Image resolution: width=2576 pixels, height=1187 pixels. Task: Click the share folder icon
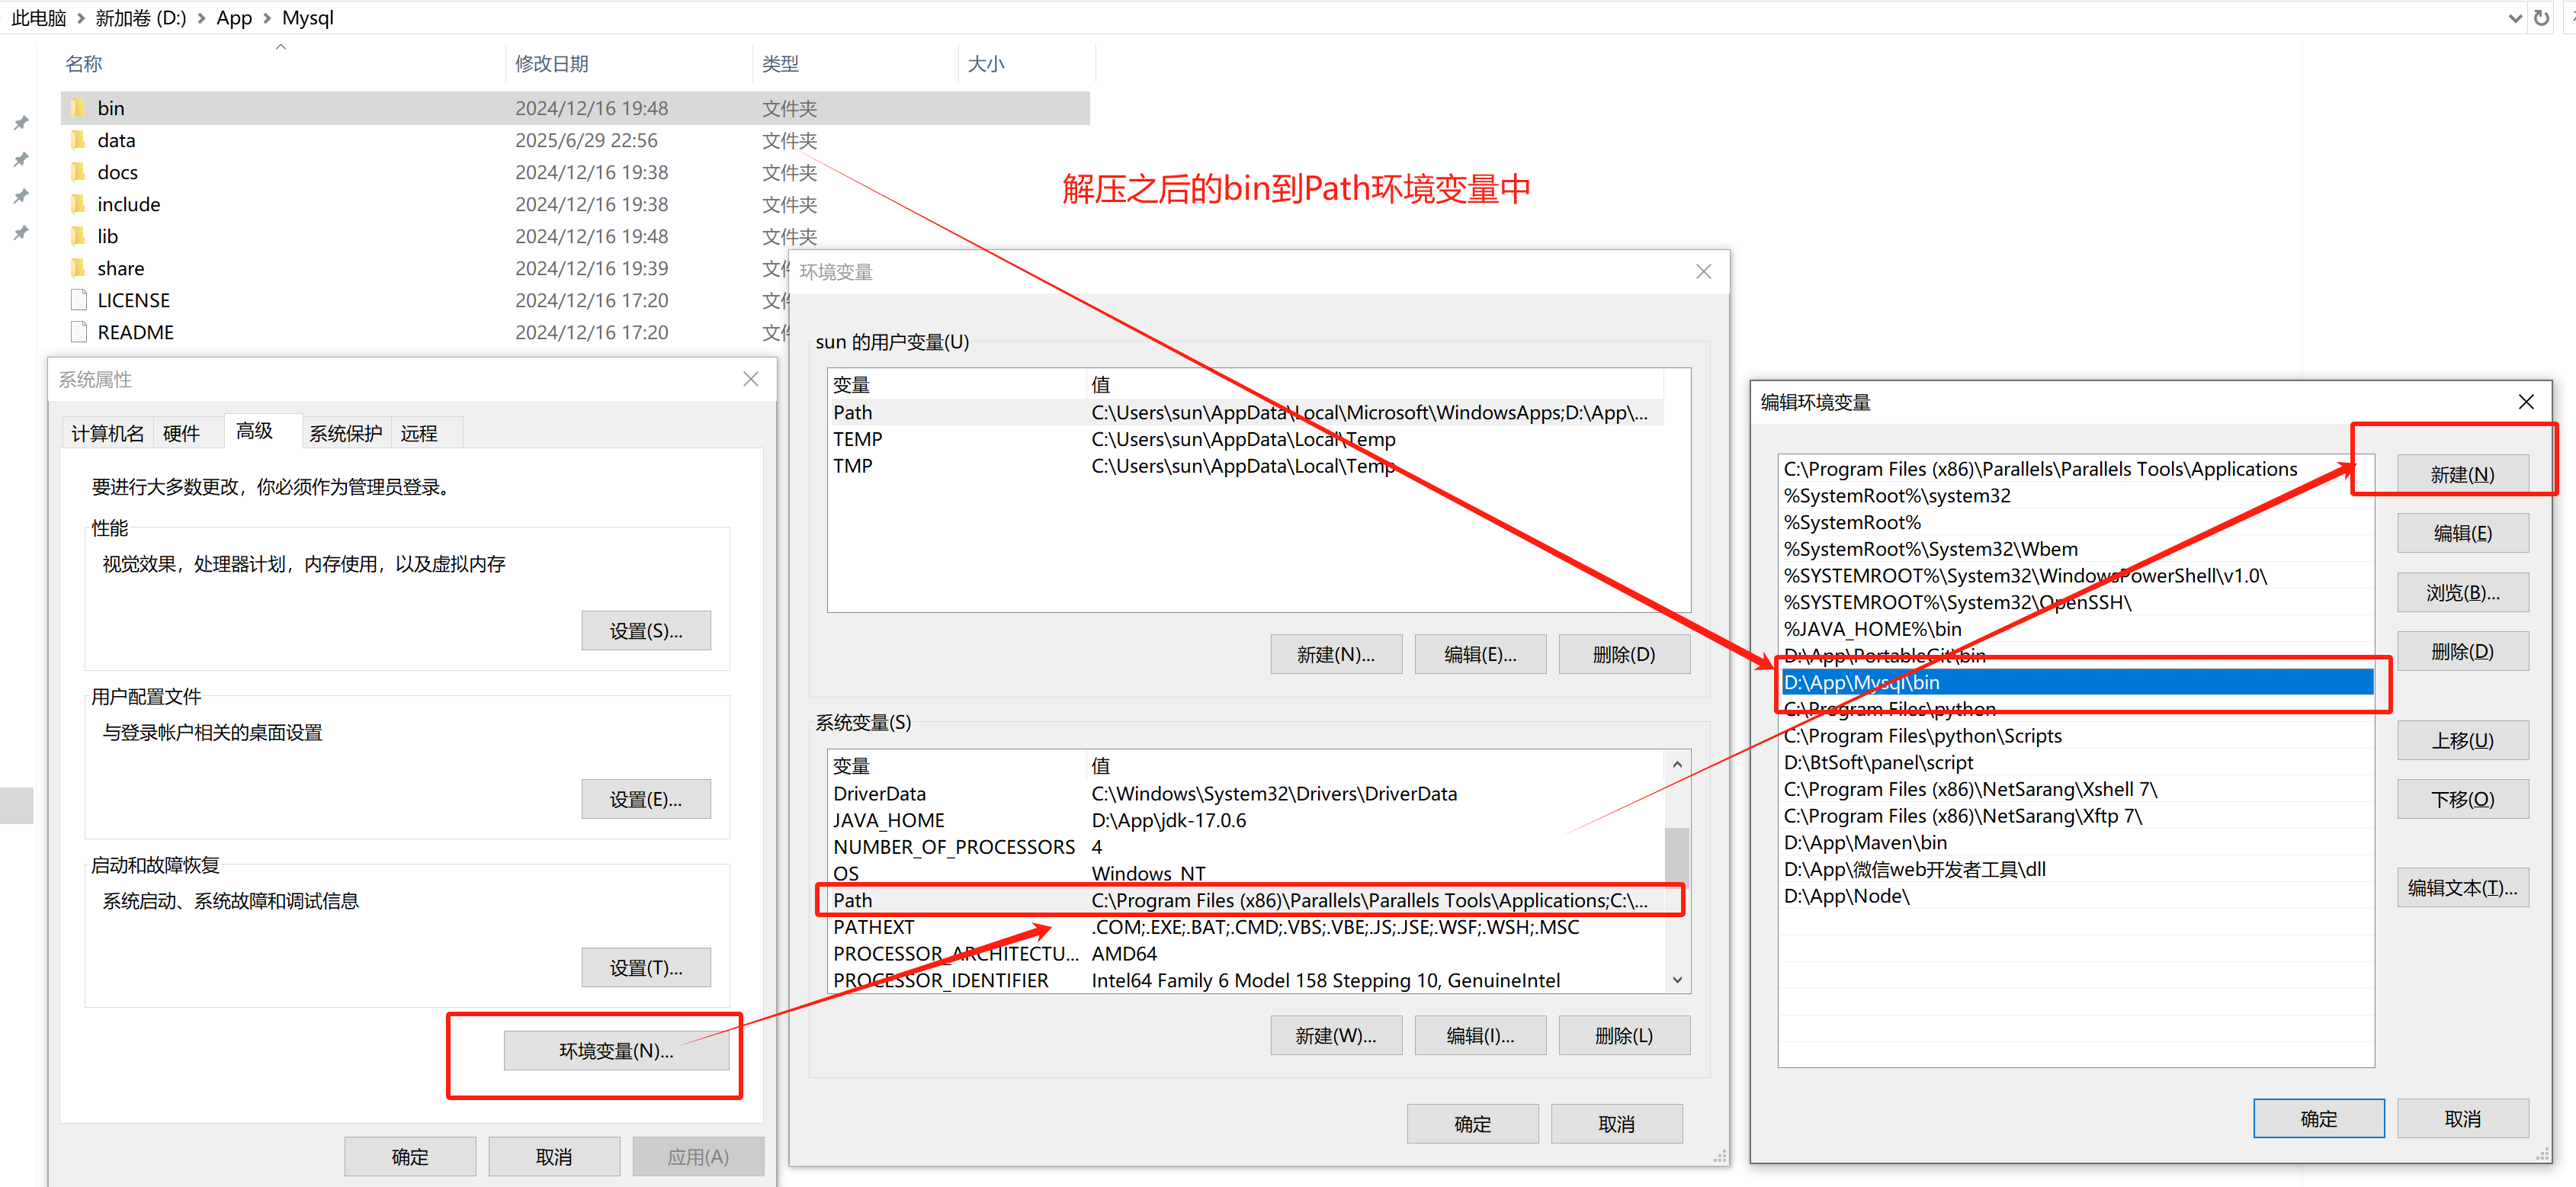click(78, 268)
